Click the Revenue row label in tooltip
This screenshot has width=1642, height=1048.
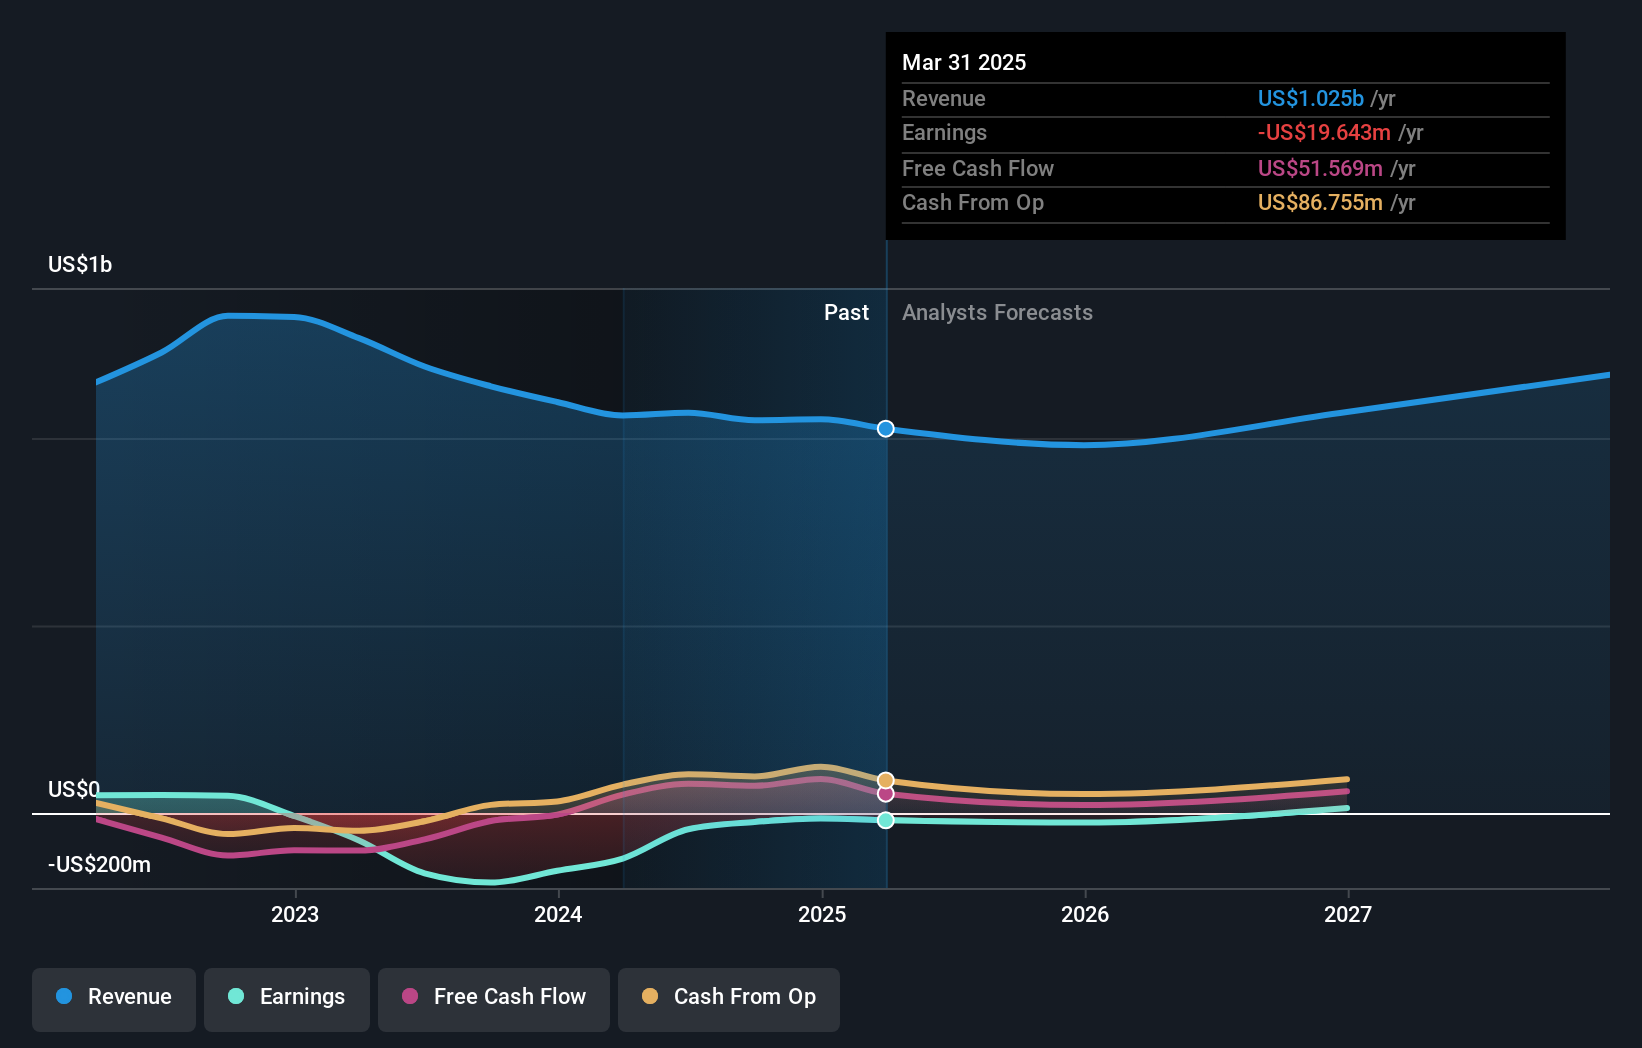[943, 98]
